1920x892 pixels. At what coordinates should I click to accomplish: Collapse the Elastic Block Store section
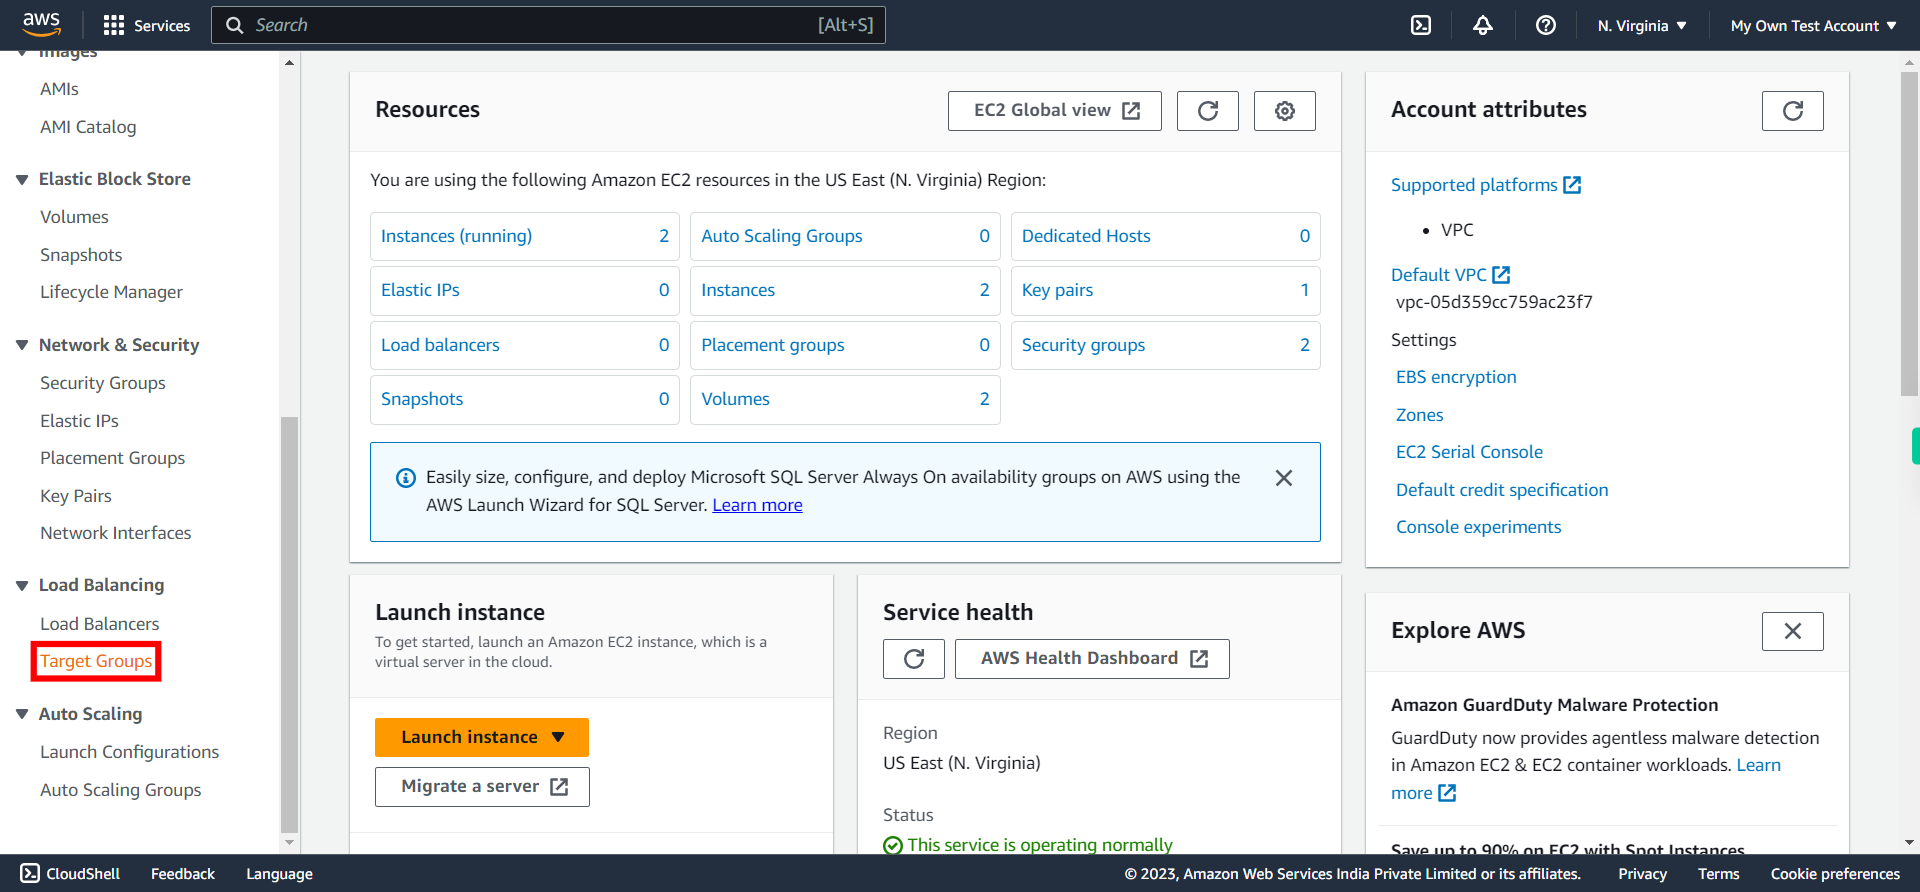(x=22, y=180)
